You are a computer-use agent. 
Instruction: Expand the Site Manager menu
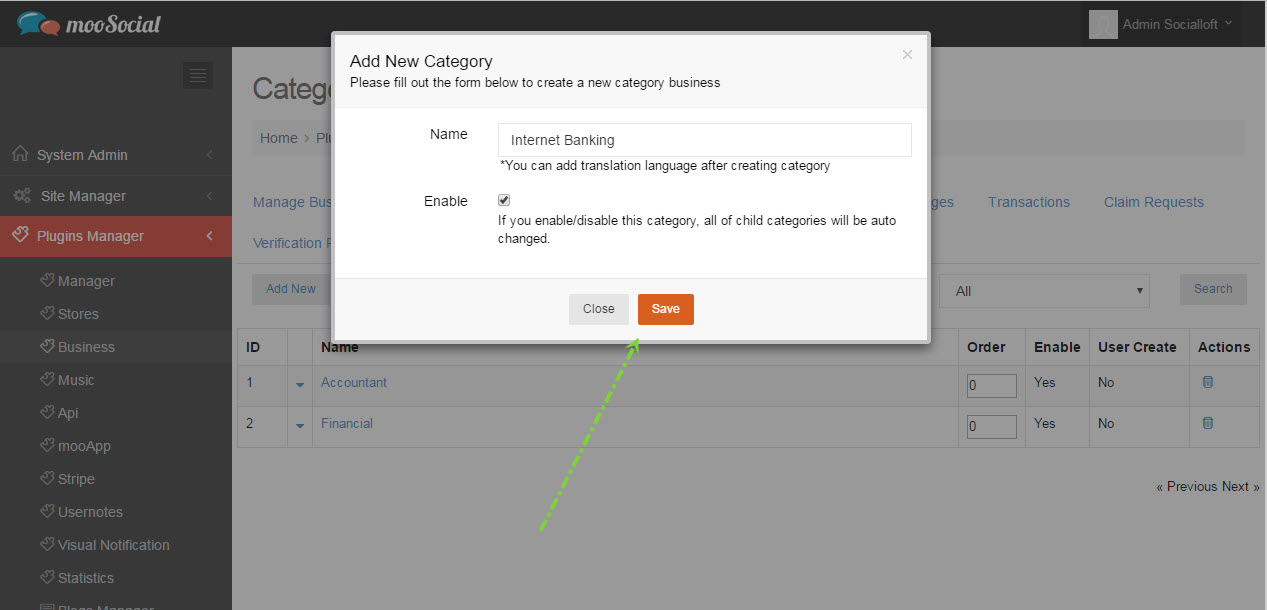(116, 196)
